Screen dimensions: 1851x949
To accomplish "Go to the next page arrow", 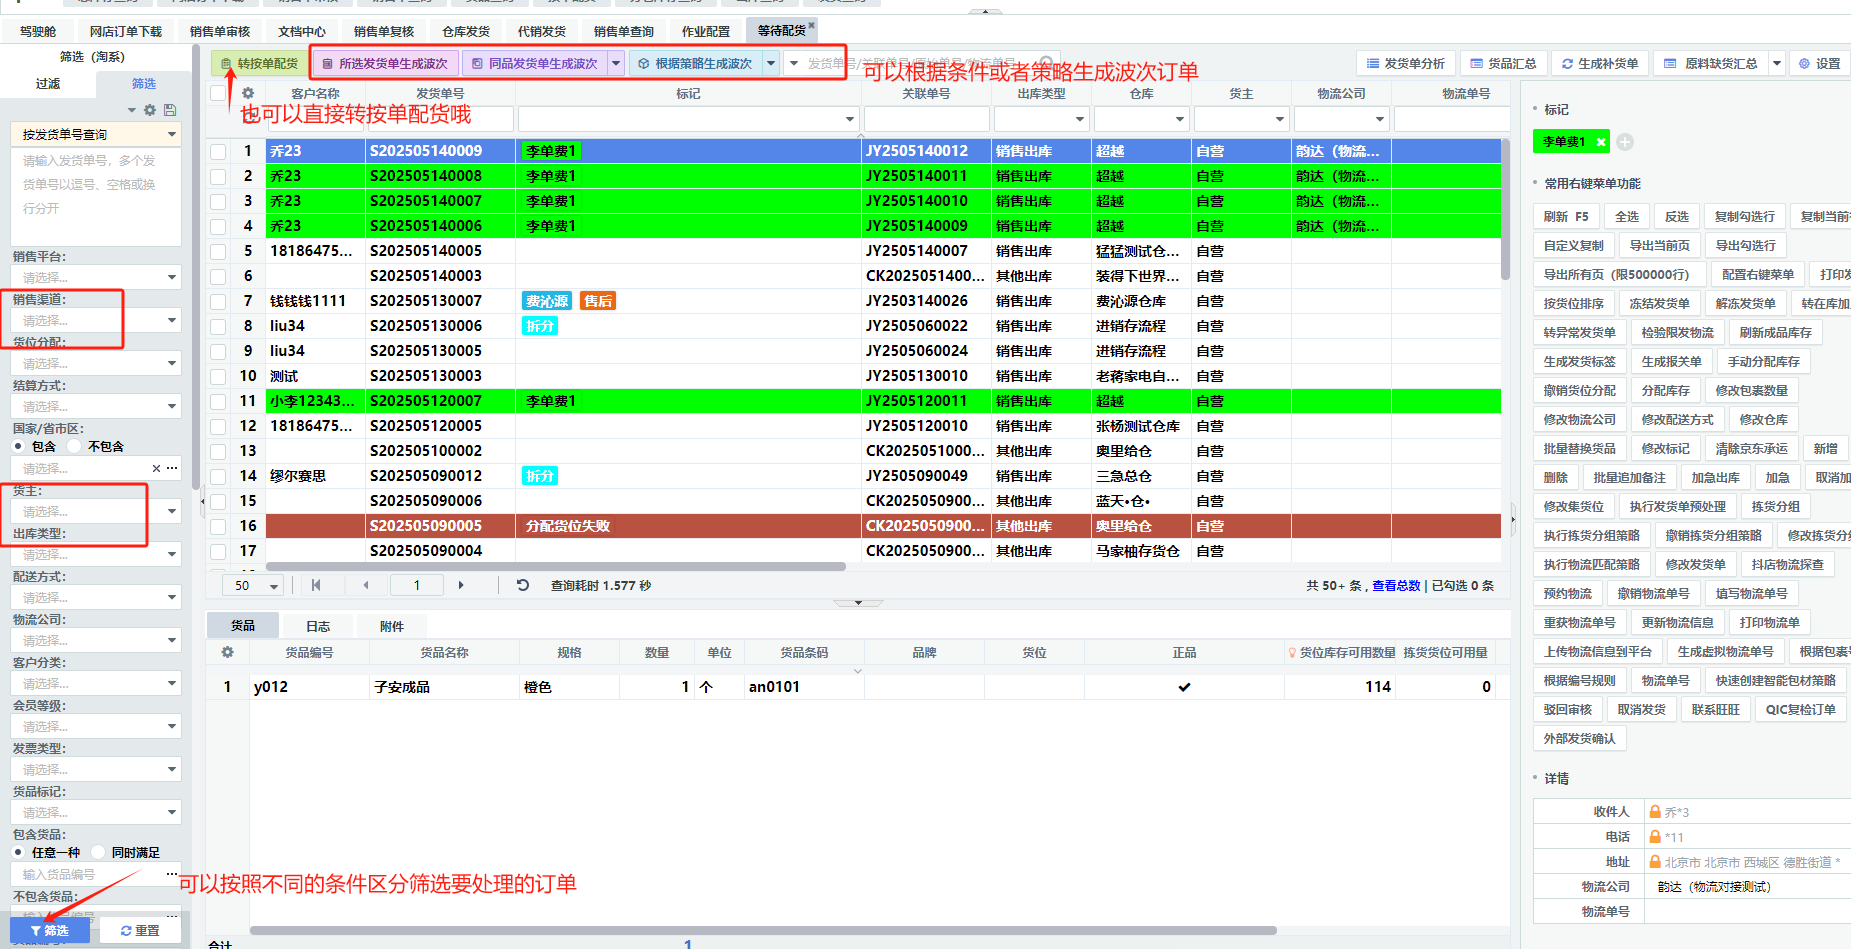I will 461,585.
